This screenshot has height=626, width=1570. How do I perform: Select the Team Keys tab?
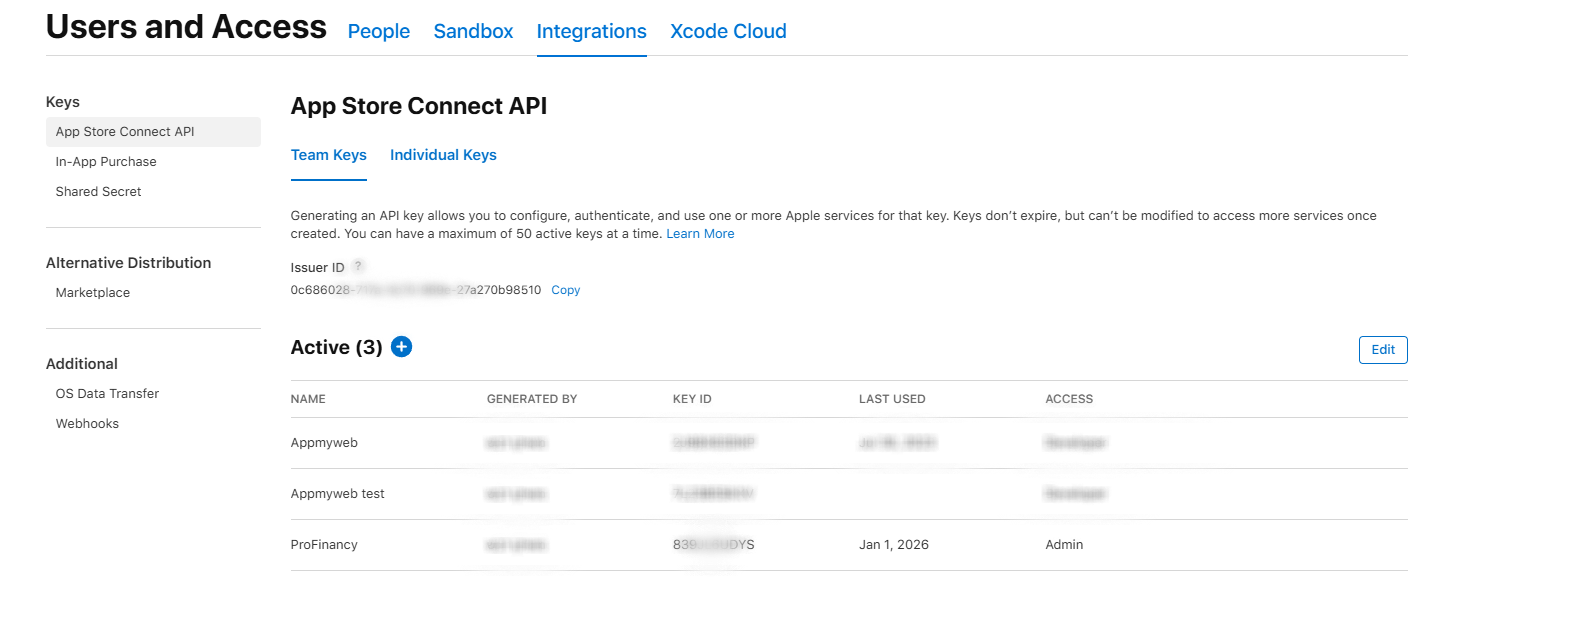[329, 155]
